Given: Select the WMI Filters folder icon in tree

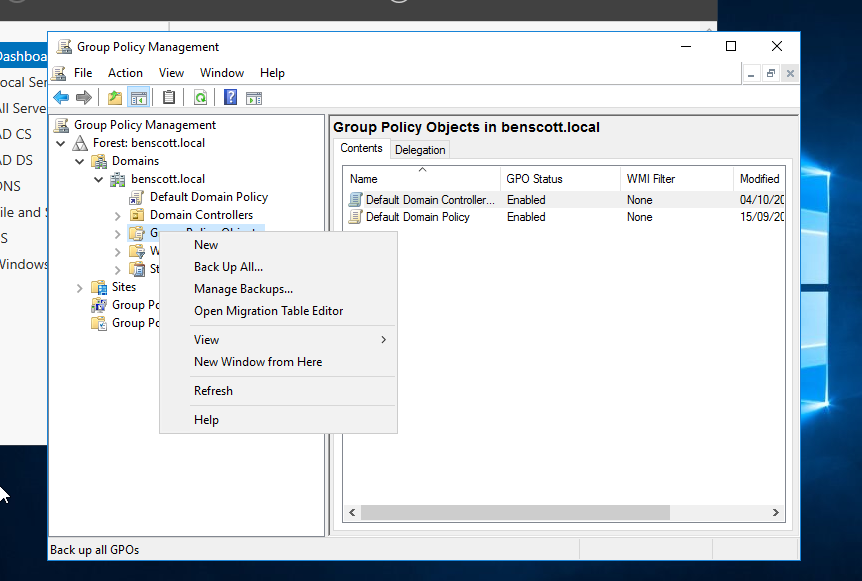Looking at the screenshot, I should (136, 251).
